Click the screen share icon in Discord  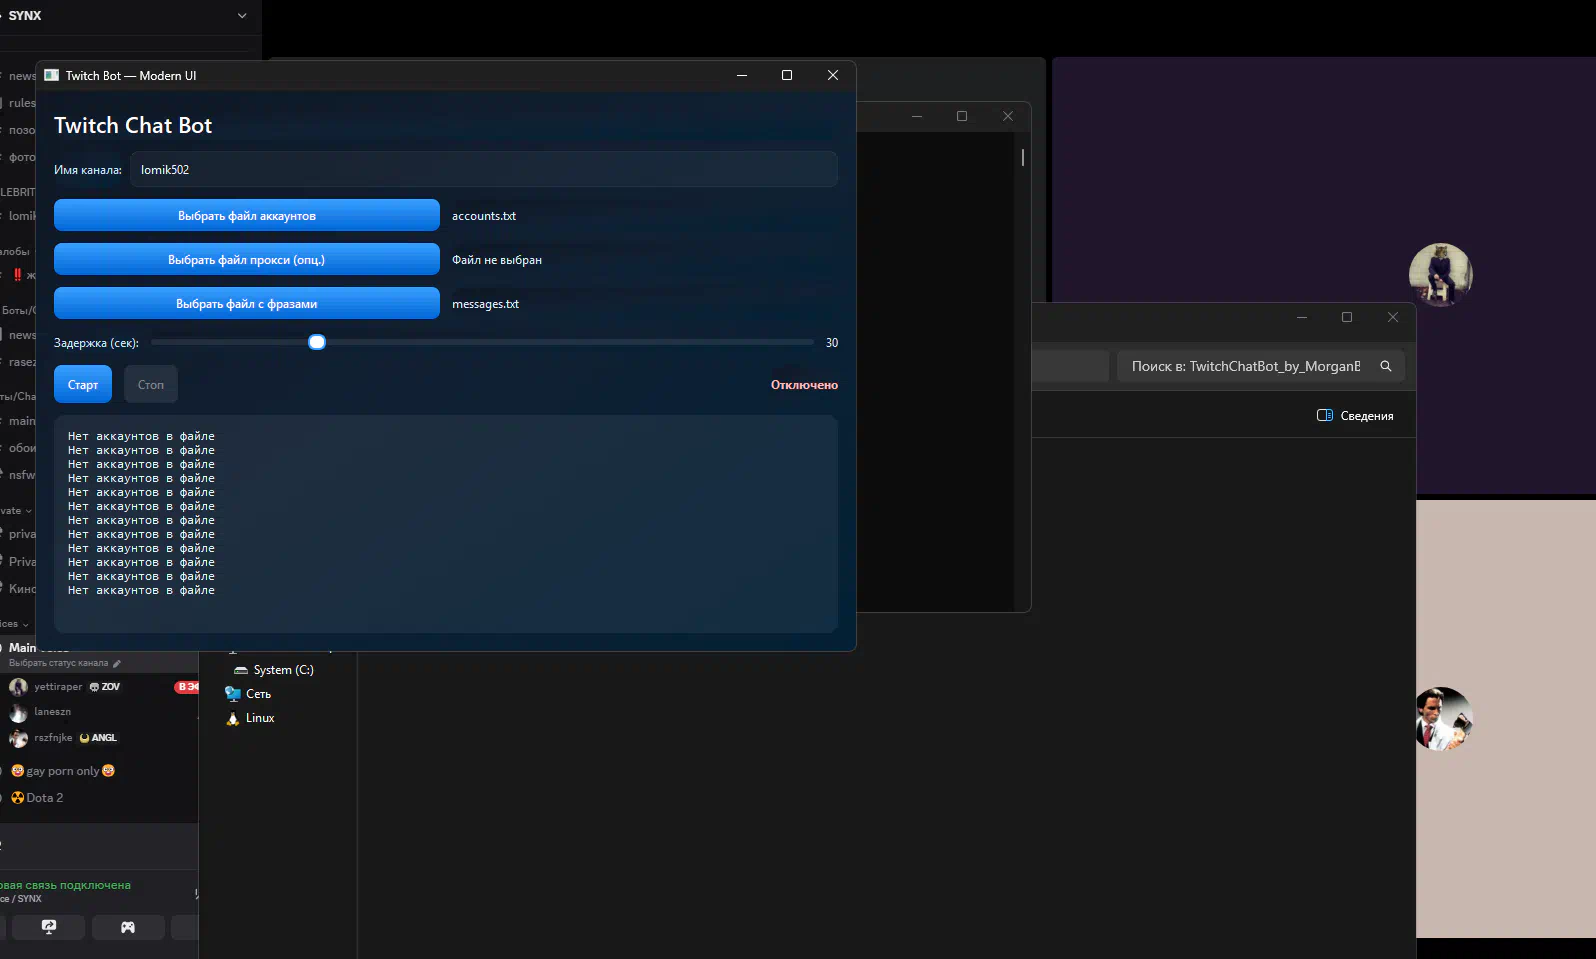48,927
